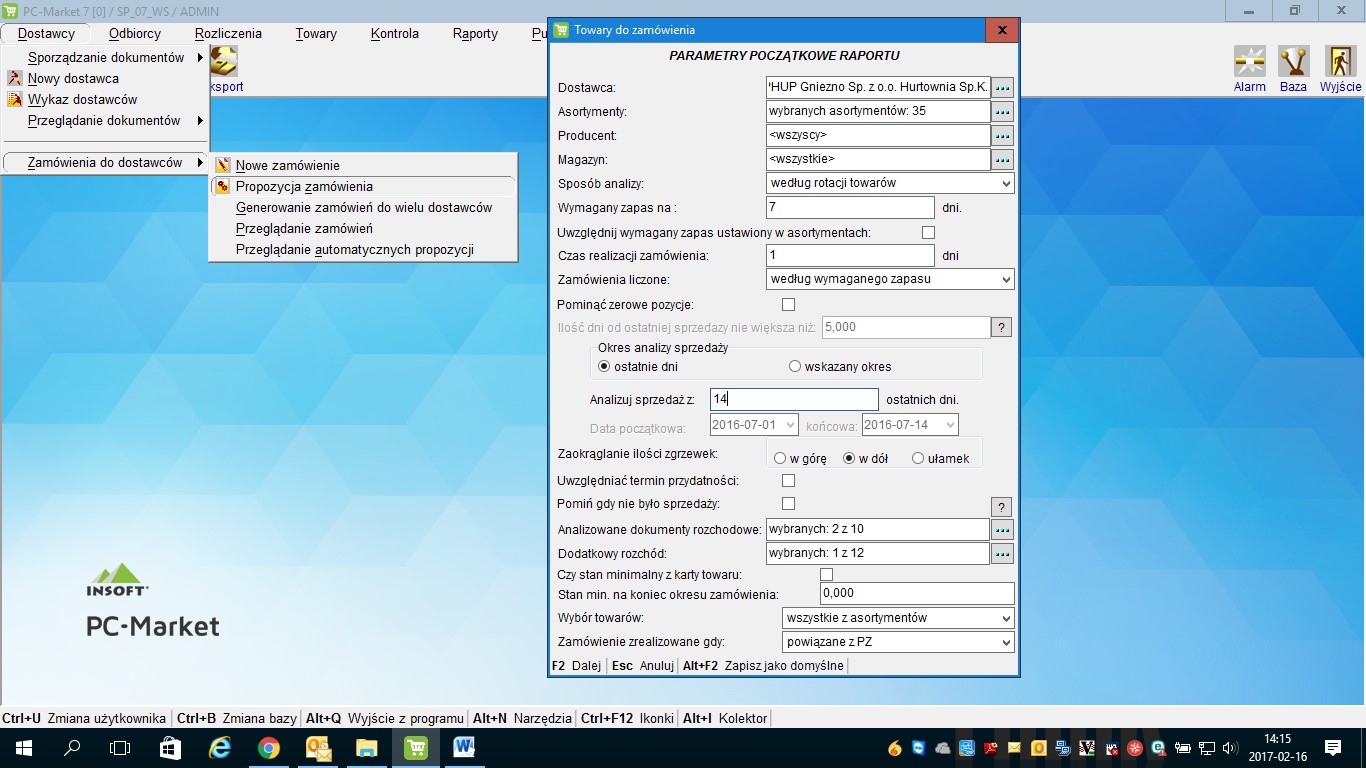Viewport: 1366px width, 768px height.
Task: Open Internet Explorer from the taskbar
Action: coord(219,747)
